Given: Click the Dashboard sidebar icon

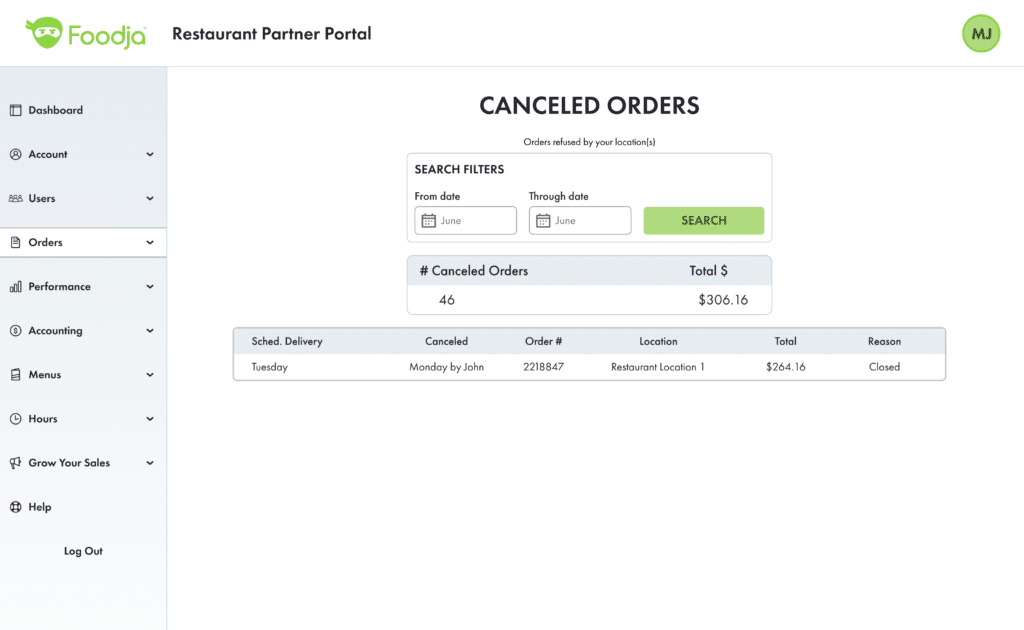Looking at the screenshot, I should click(16, 110).
